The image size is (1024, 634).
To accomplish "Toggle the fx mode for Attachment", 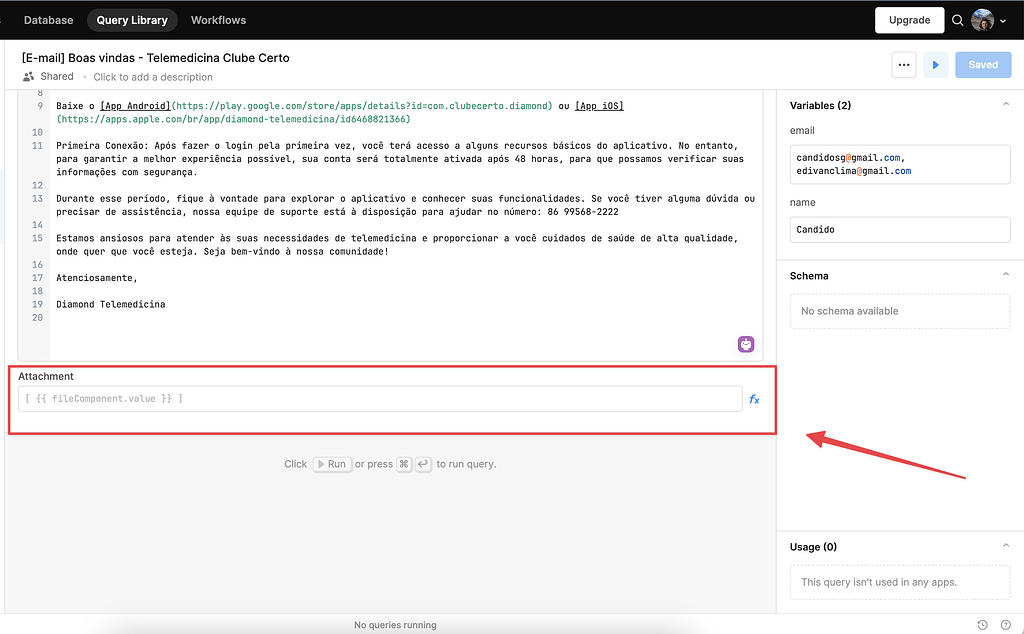I will pos(754,399).
